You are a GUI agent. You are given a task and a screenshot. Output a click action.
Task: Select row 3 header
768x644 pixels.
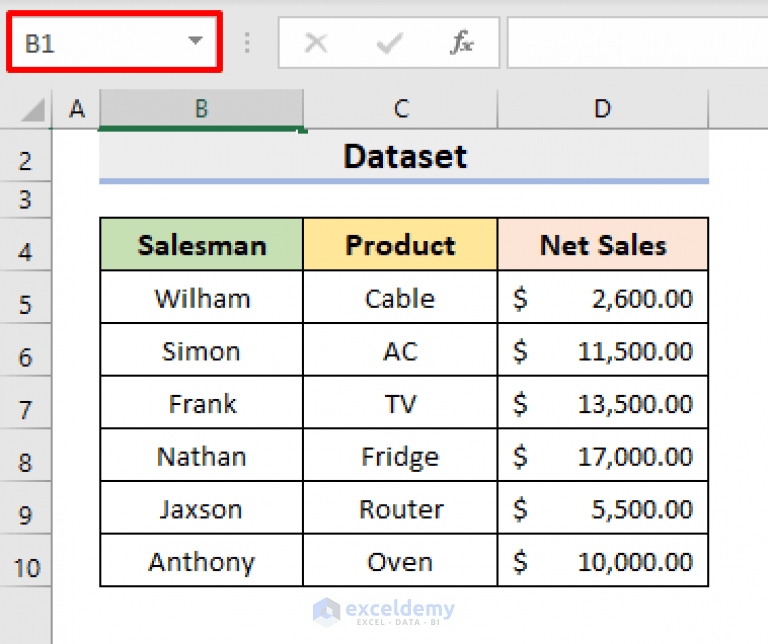25,200
